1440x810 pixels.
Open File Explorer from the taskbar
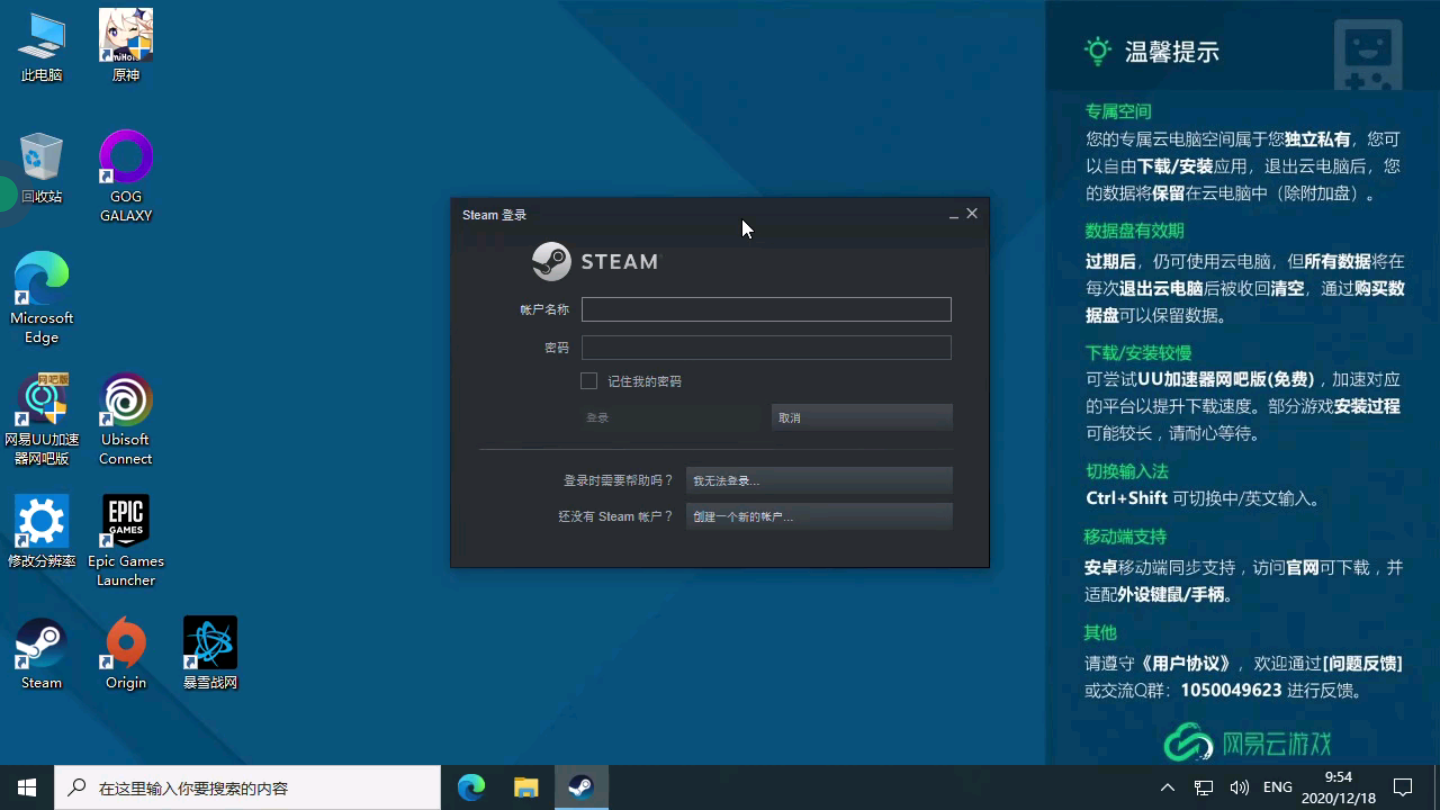pos(526,787)
